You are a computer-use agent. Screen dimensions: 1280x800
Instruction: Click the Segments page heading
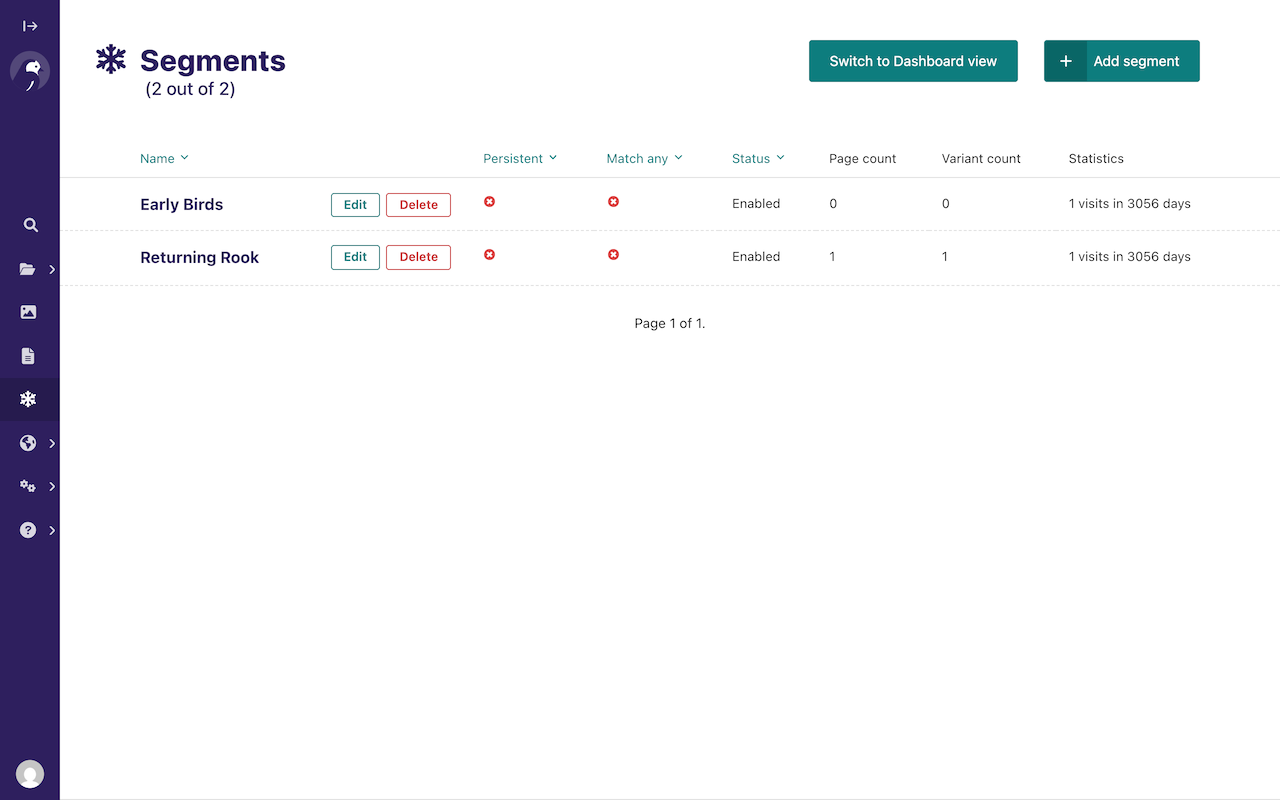(x=213, y=61)
